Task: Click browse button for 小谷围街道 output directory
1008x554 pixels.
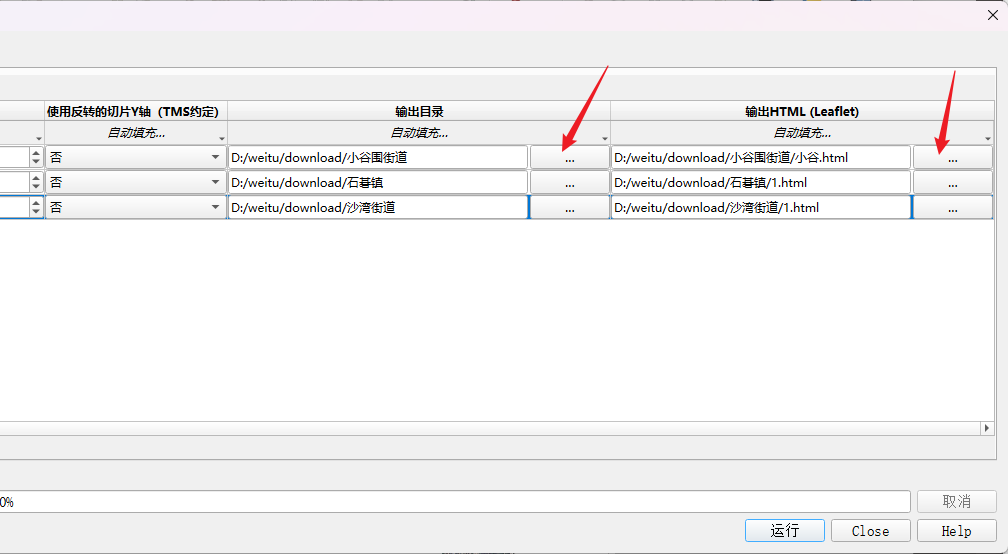Action: click(569, 158)
